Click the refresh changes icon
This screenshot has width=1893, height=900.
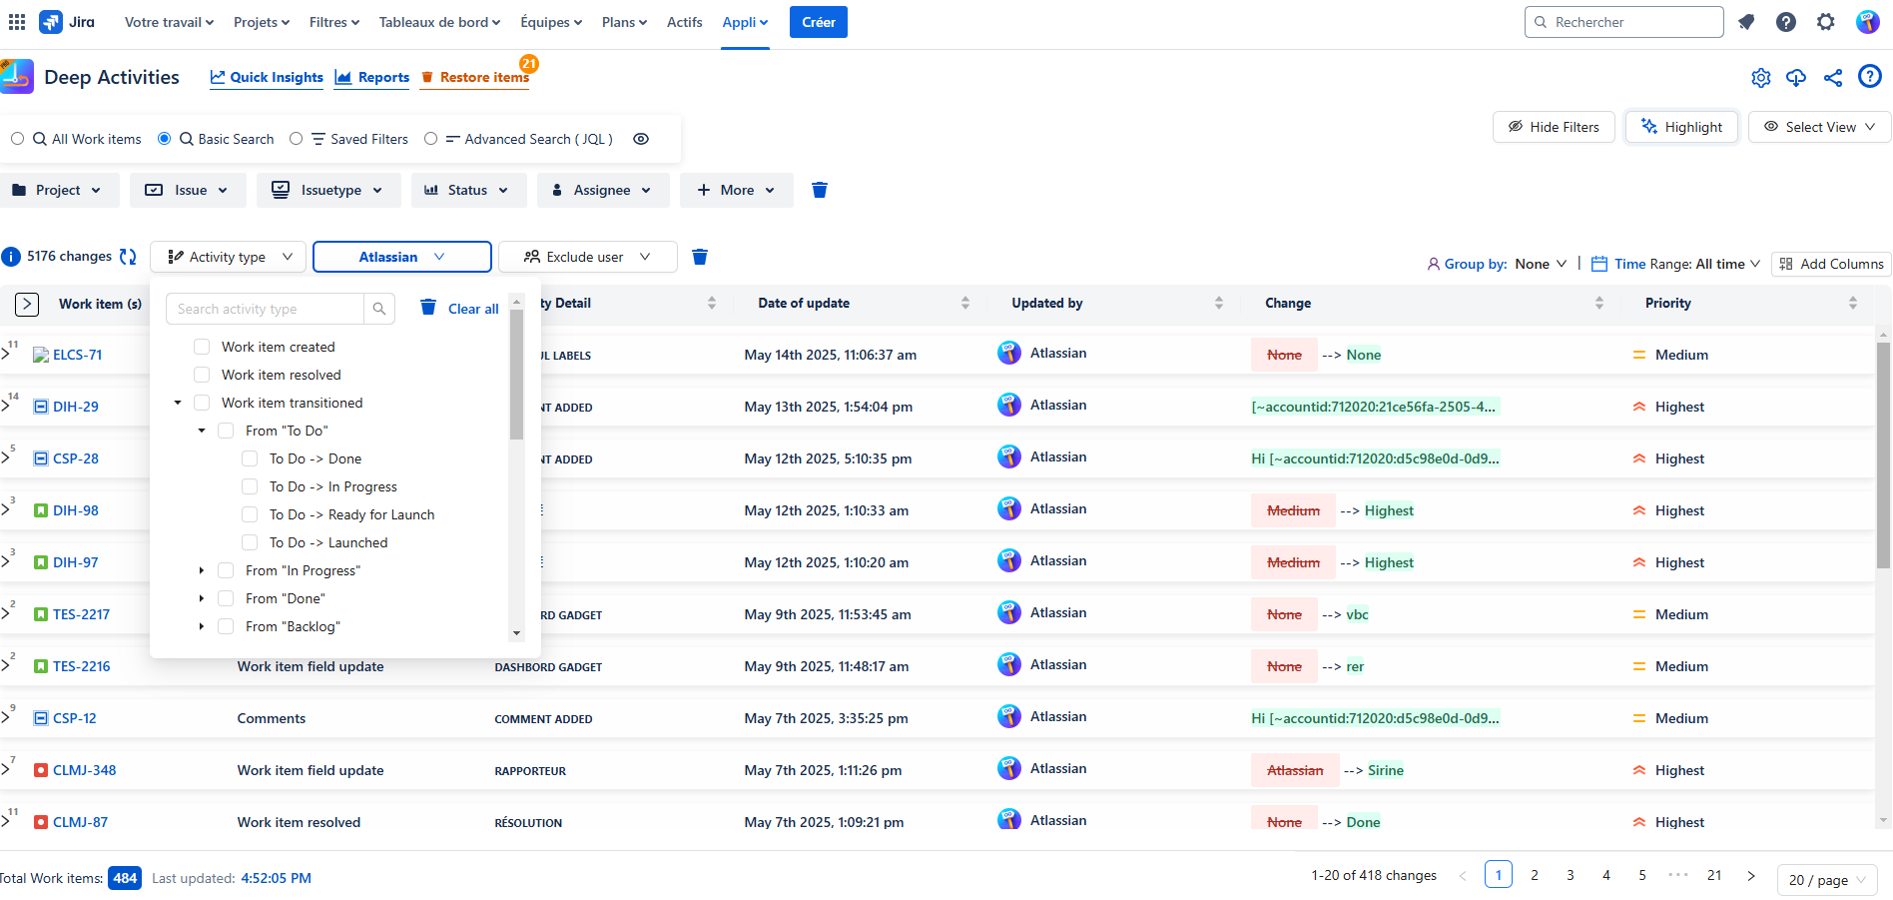tap(128, 257)
